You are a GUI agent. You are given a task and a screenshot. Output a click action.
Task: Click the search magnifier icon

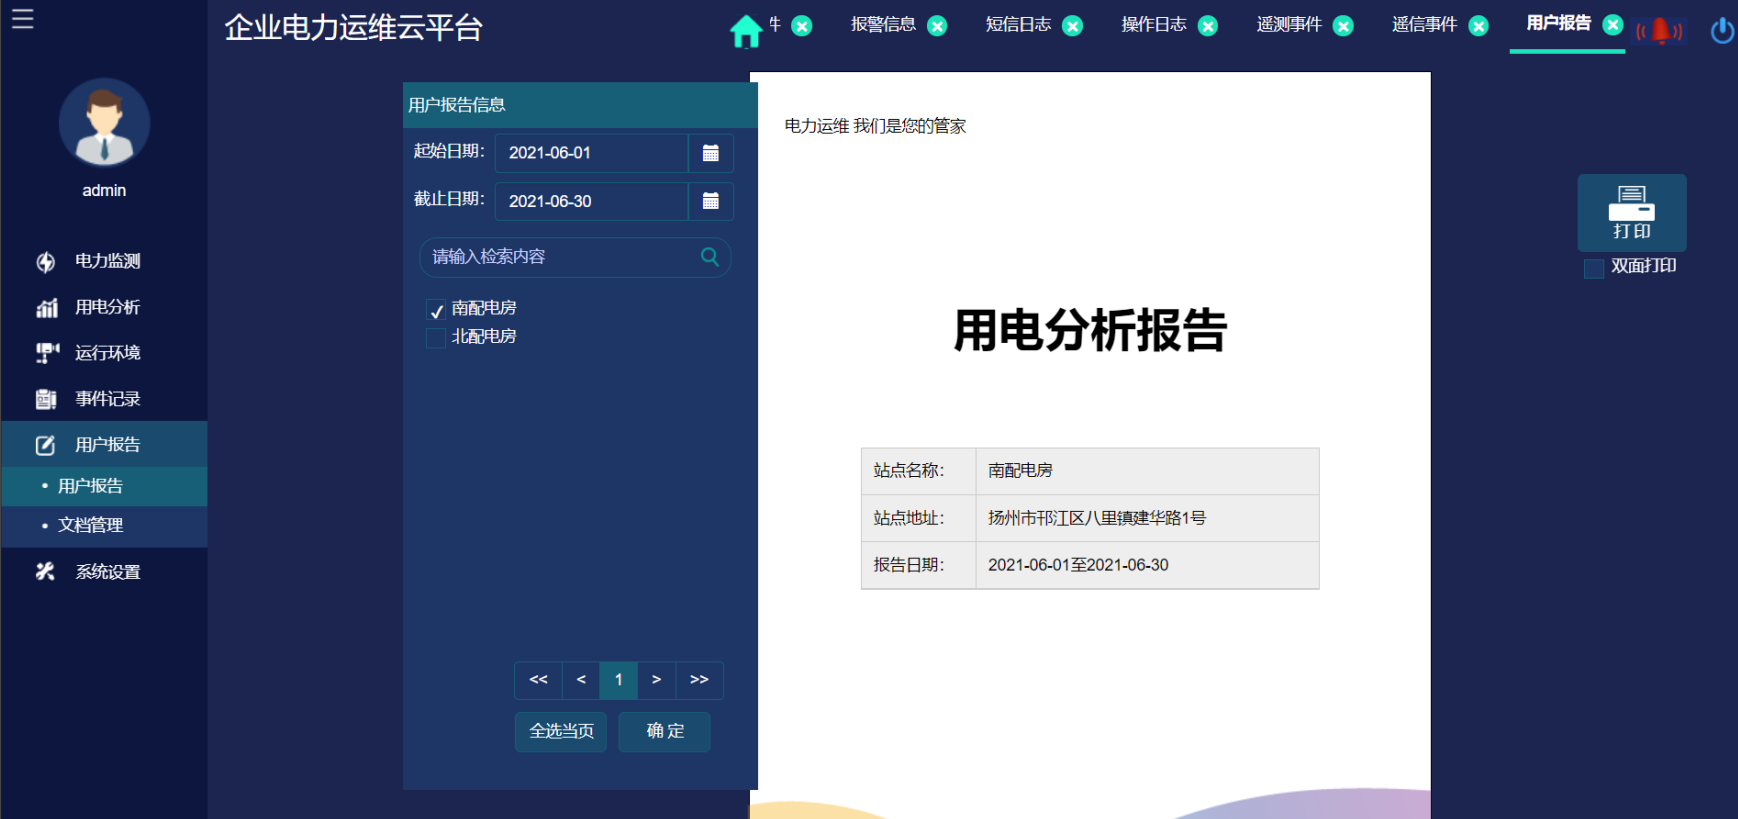tap(710, 257)
